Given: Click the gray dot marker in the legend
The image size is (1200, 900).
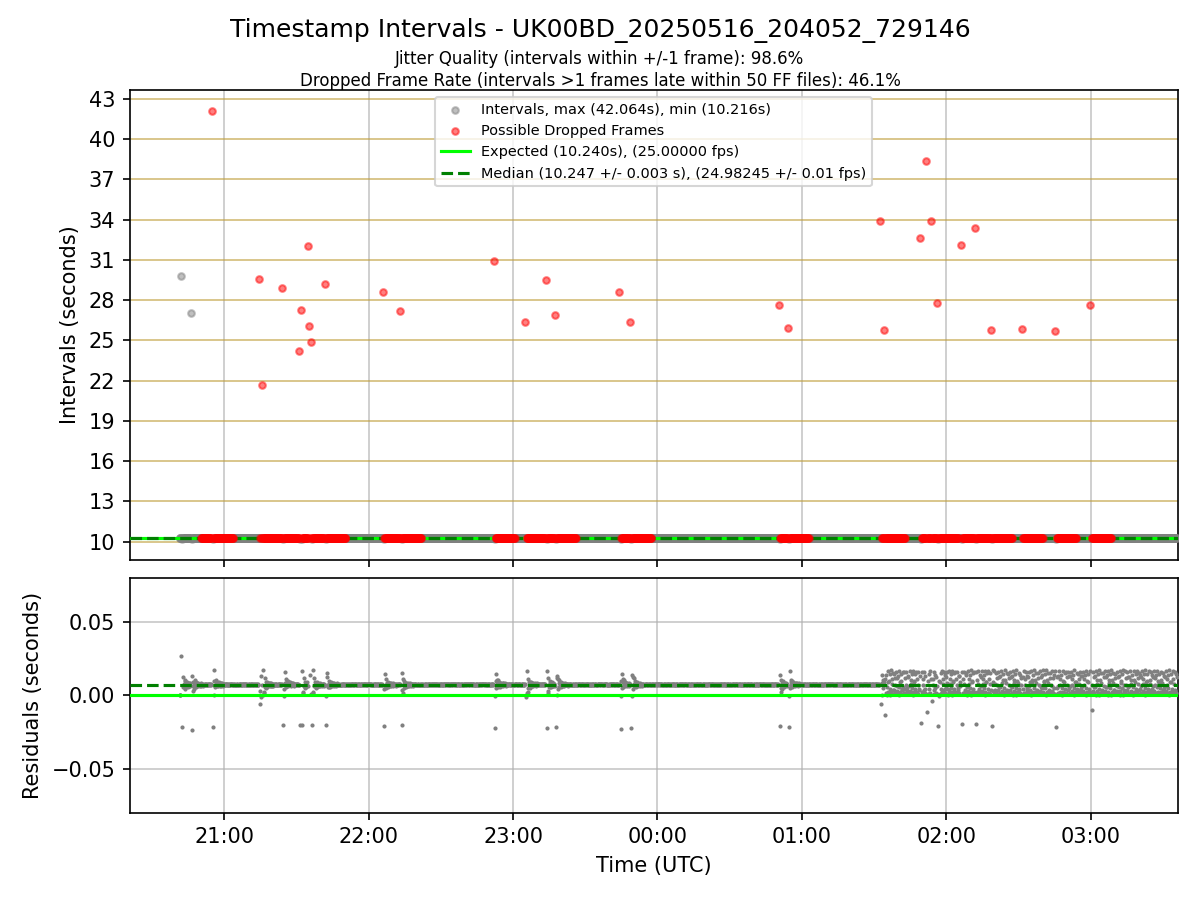Looking at the screenshot, I should (x=456, y=110).
